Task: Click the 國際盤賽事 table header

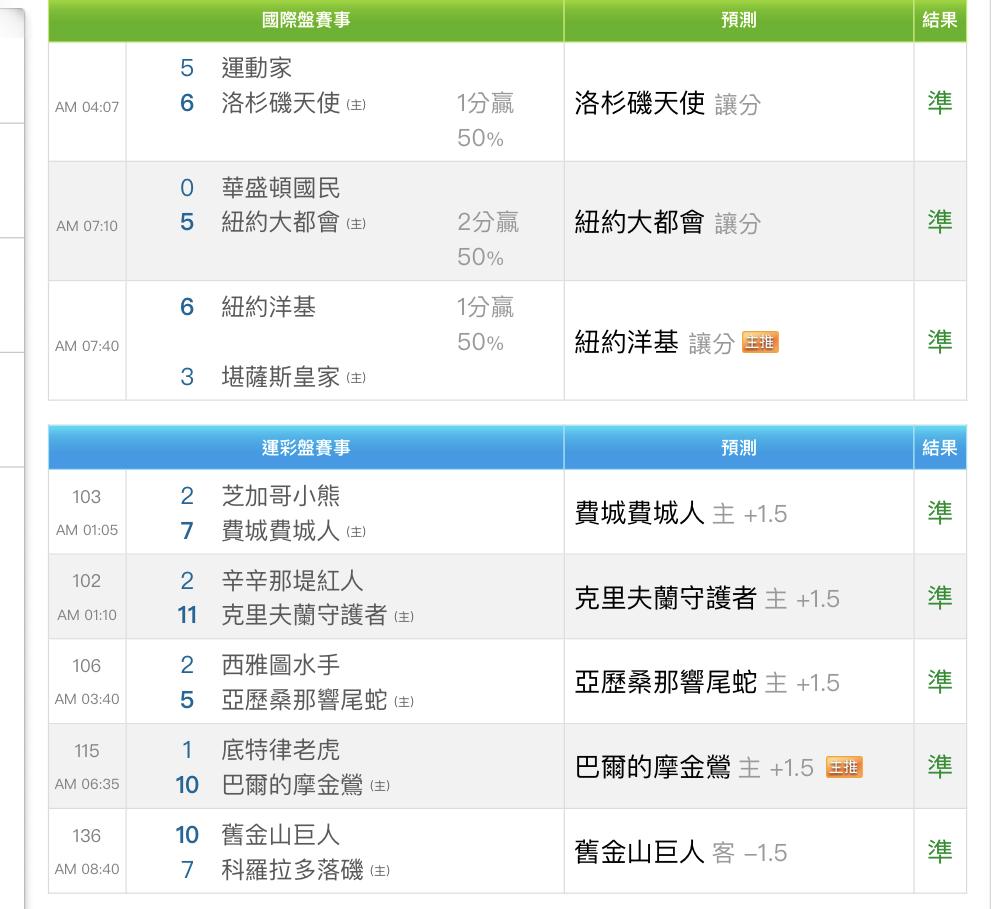Action: [306, 20]
